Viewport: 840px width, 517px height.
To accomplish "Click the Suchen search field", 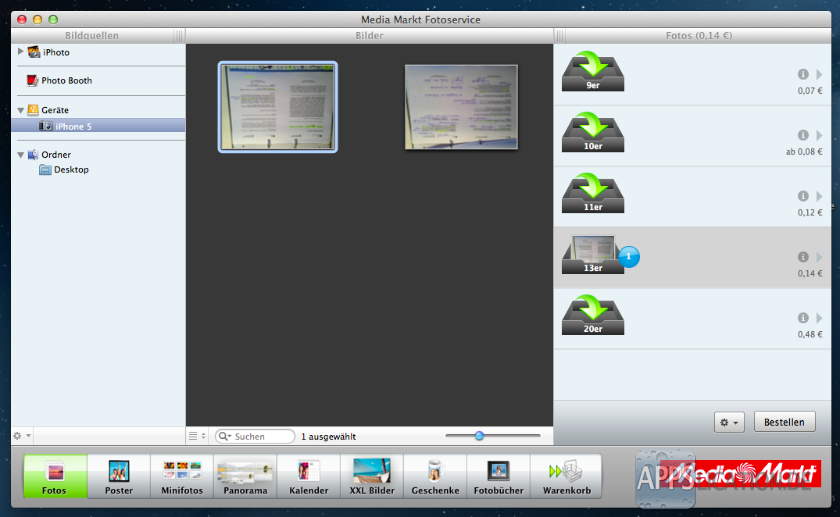I will coord(255,436).
